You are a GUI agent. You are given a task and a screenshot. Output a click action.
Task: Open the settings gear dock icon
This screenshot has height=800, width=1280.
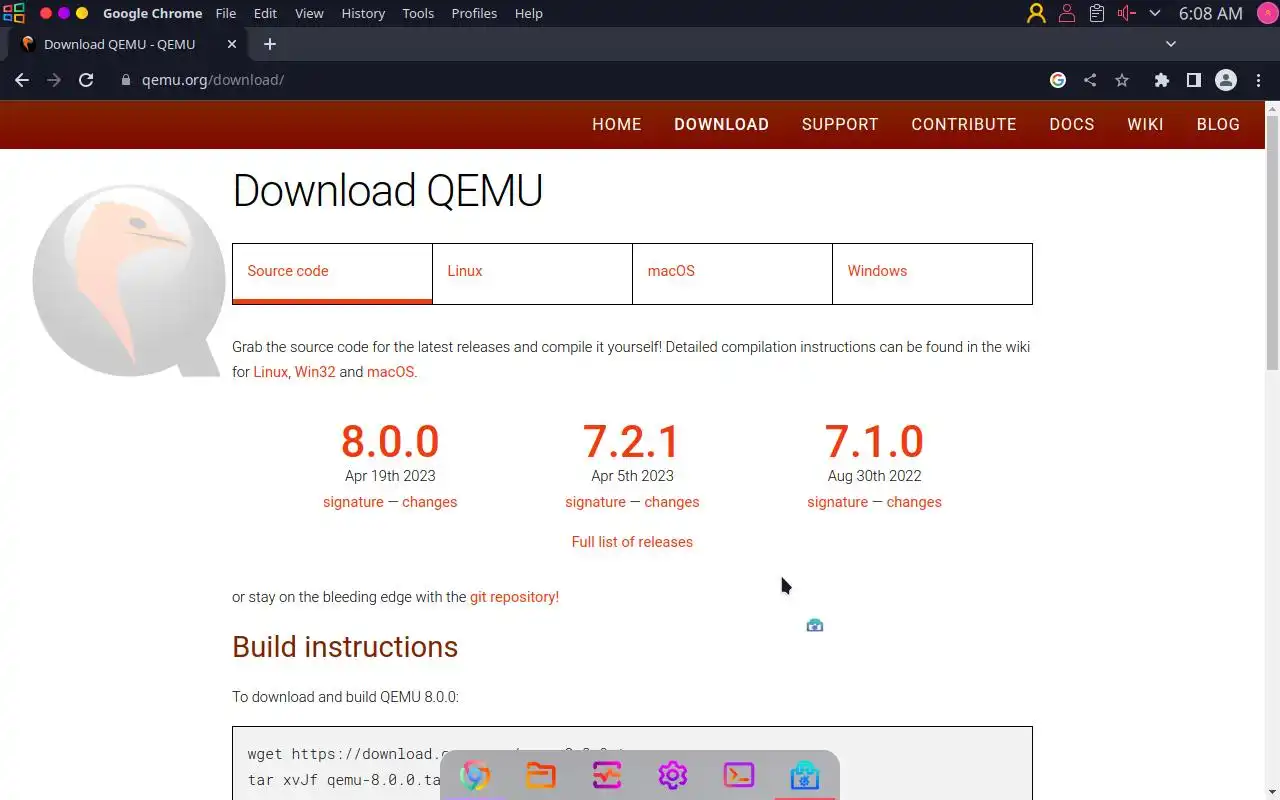tap(673, 775)
